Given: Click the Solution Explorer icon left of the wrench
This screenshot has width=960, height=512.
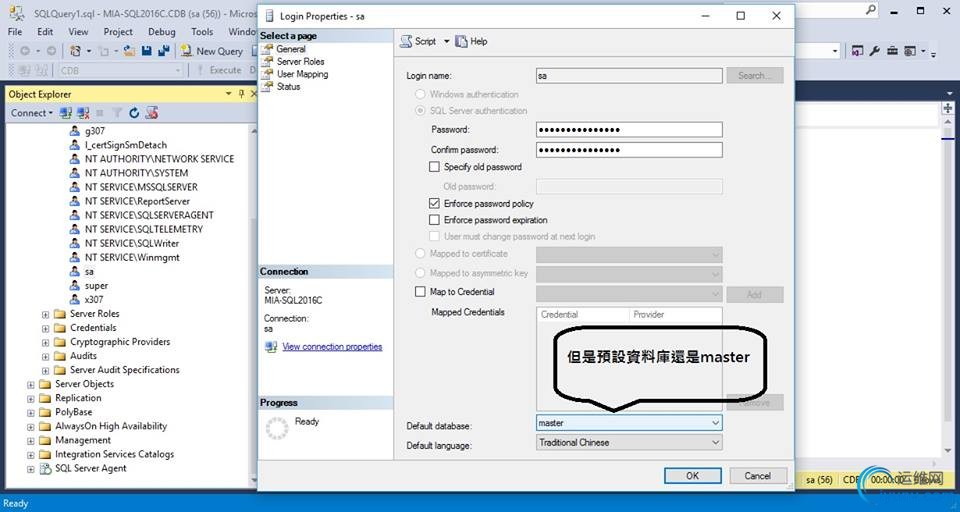Looking at the screenshot, I should [858, 51].
